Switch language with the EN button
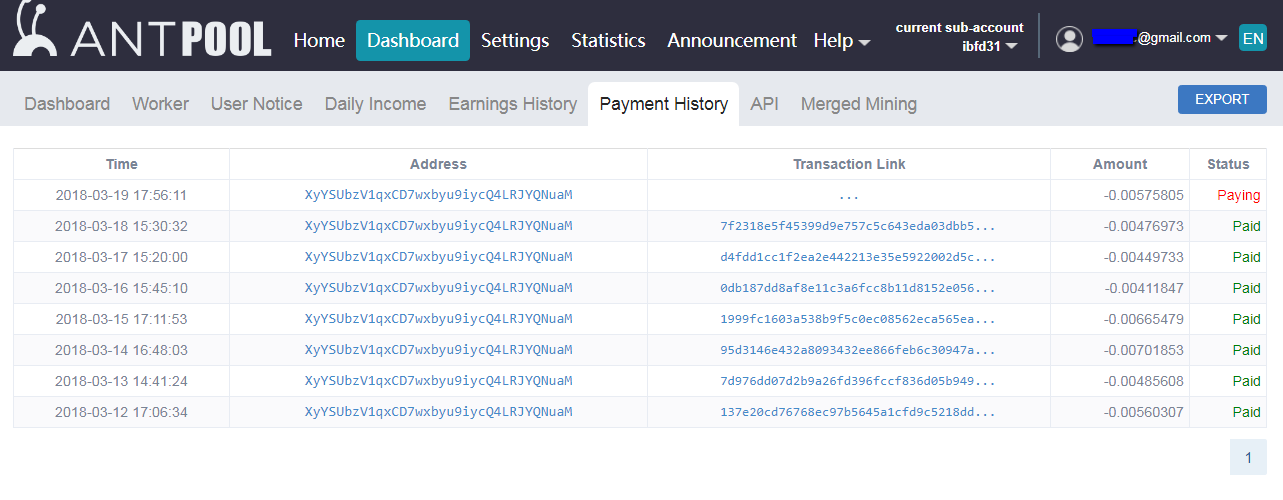 [1252, 39]
